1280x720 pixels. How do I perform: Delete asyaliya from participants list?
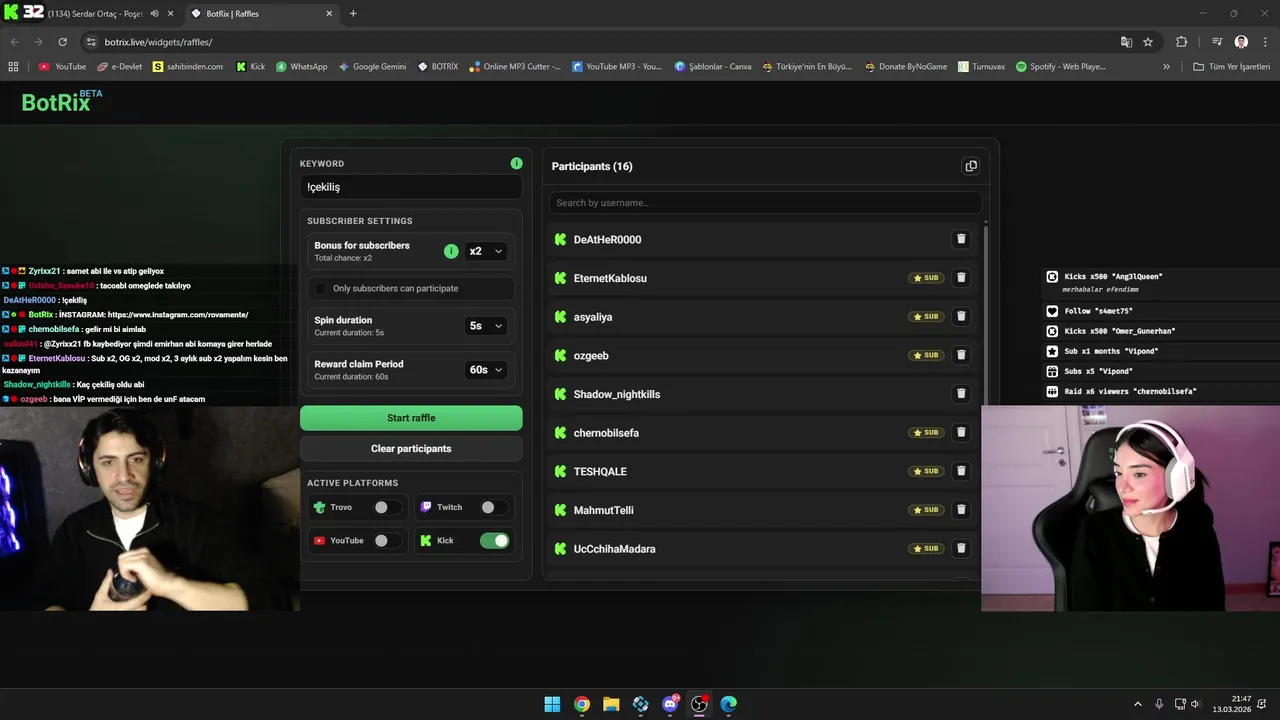pyautogui.click(x=961, y=316)
